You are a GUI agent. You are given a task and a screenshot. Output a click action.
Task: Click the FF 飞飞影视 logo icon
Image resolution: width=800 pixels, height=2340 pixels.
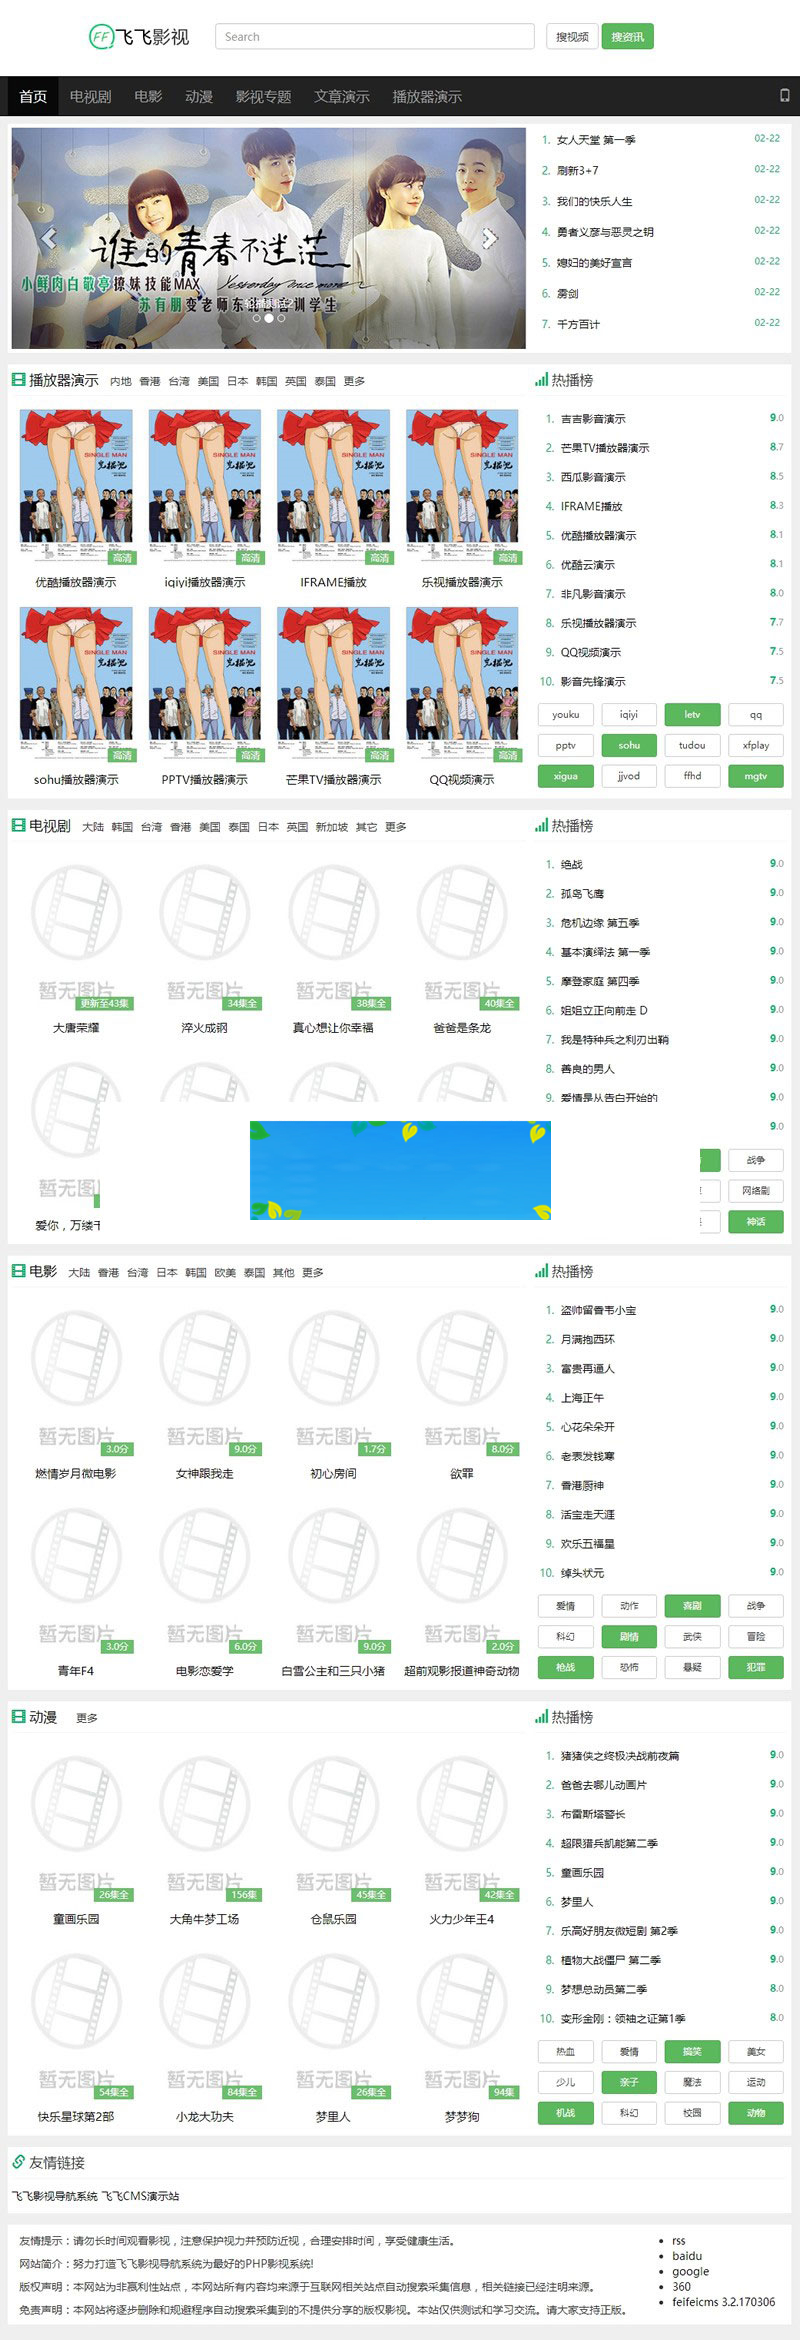coord(101,37)
